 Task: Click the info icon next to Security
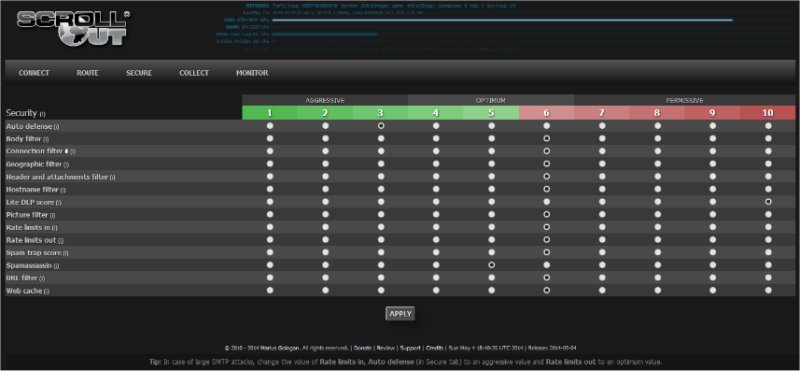(x=42, y=114)
